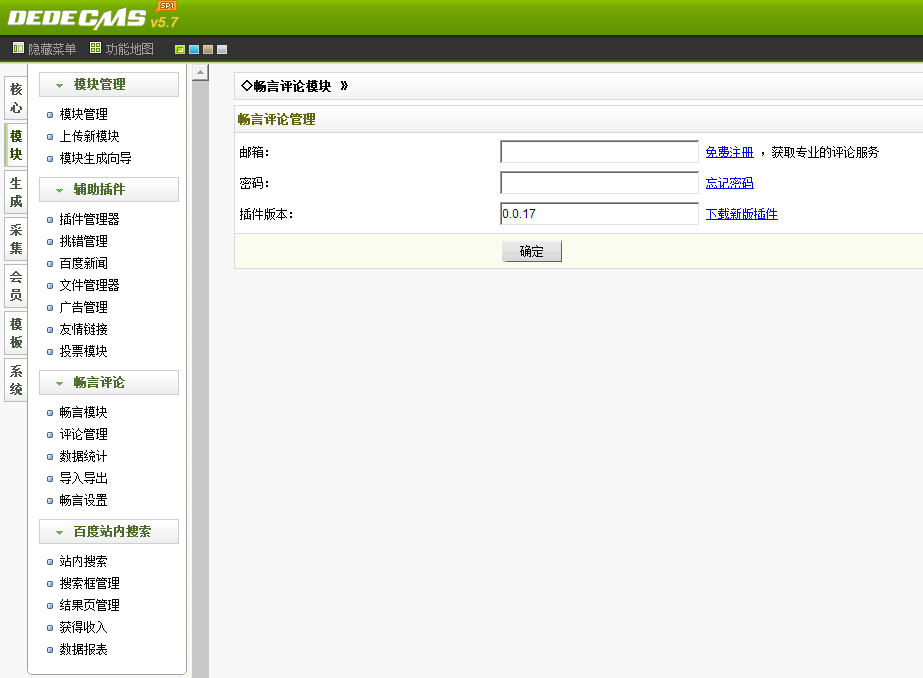Open the 功能地图 function map icon
This screenshot has height=678, width=923.
(x=95, y=48)
